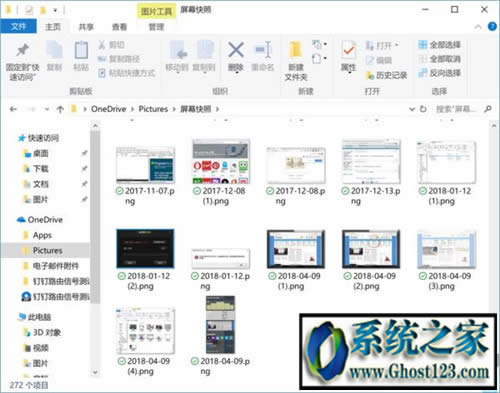Click 反向选择 invert selection
The height and width of the screenshot is (393, 500).
(x=440, y=73)
